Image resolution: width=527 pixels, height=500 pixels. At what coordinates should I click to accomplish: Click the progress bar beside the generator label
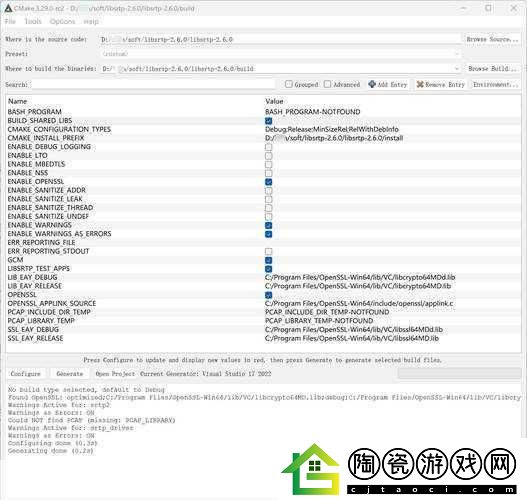(459, 373)
